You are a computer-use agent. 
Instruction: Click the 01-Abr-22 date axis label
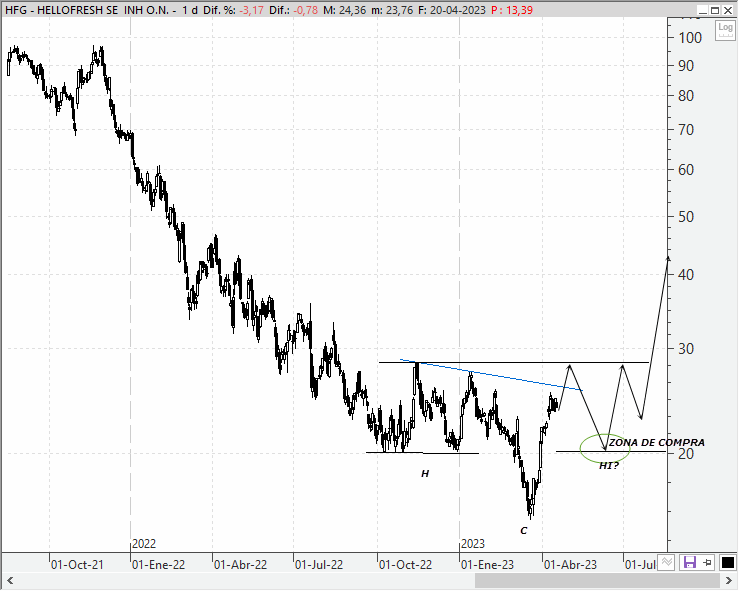(240, 564)
